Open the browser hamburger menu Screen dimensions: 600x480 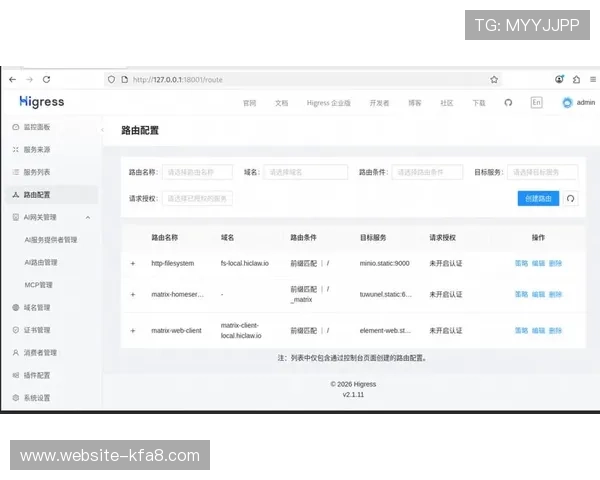coord(593,80)
